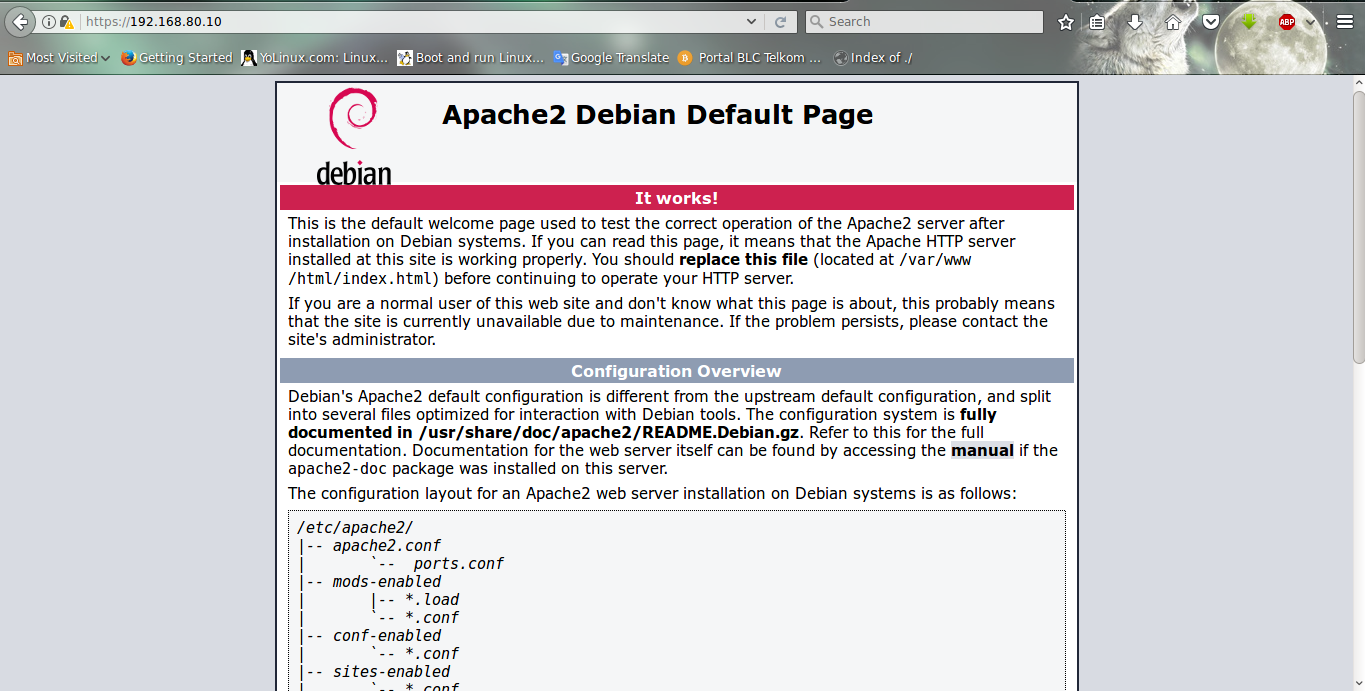Go to the Home page icon
The image size is (1365, 691).
[1173, 21]
